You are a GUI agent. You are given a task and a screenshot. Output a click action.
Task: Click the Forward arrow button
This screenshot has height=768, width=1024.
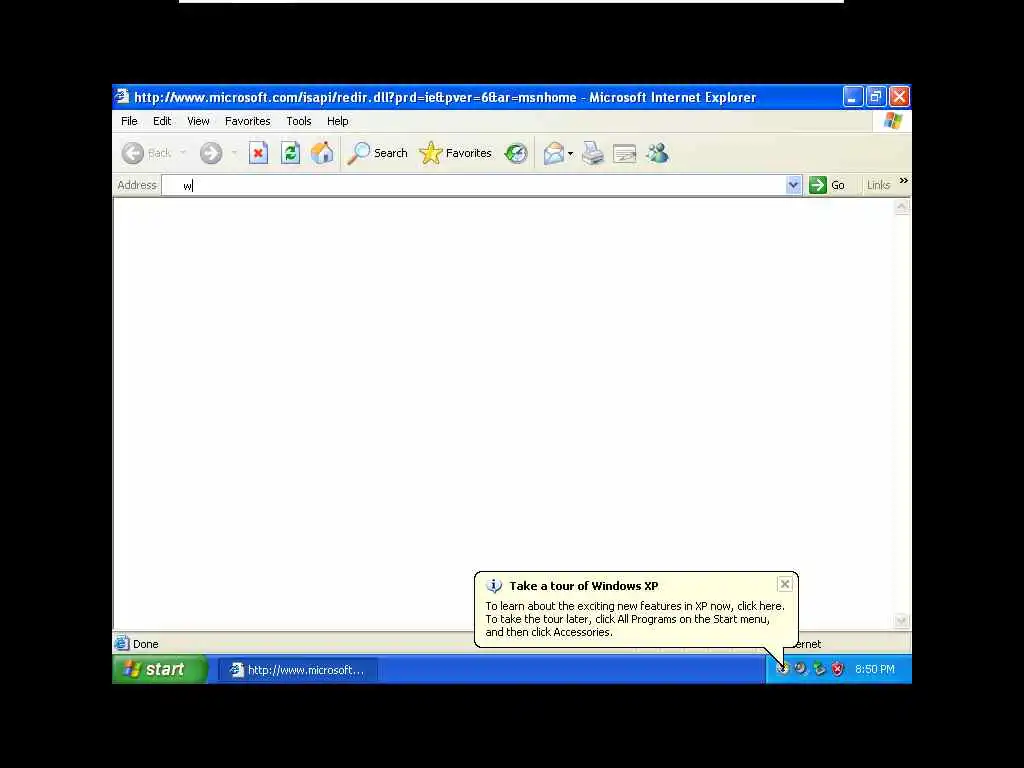click(211, 153)
